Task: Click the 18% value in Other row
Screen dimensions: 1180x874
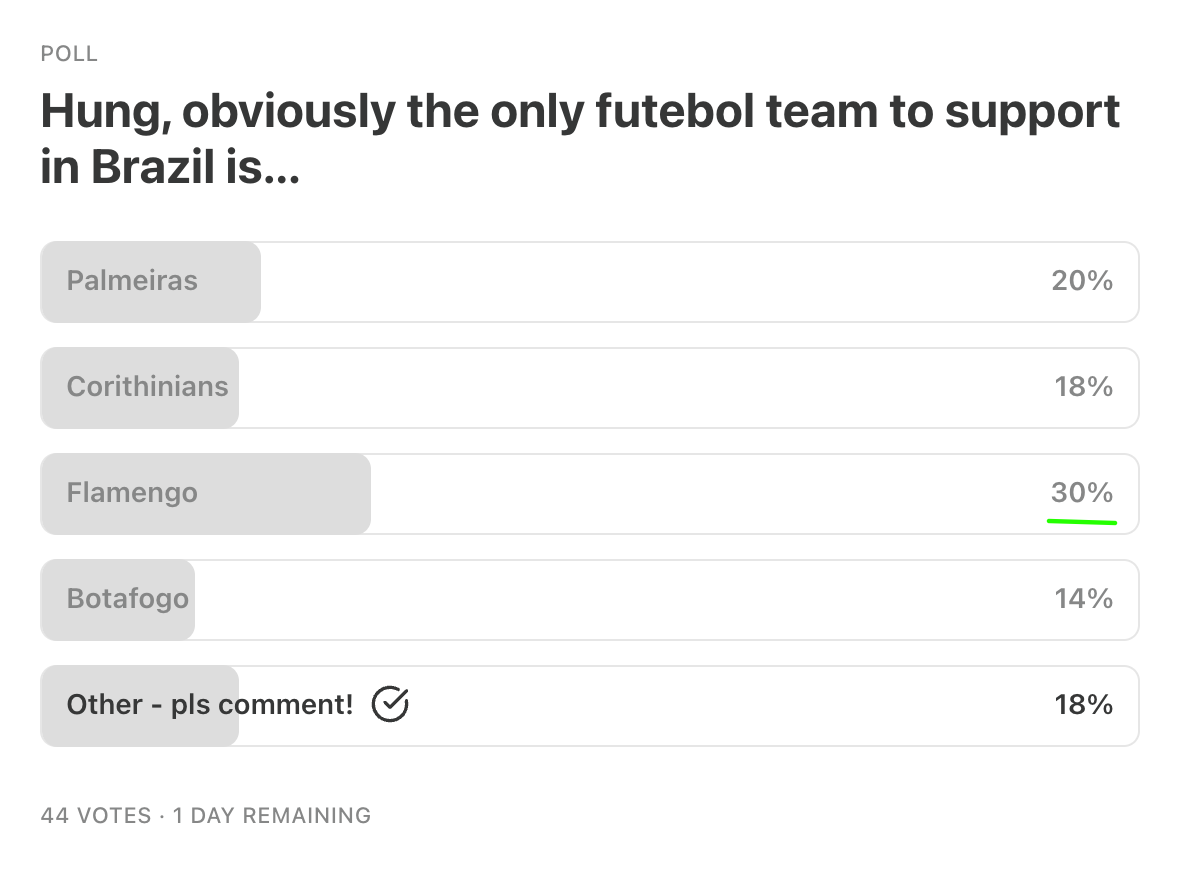Action: pyautogui.click(x=1083, y=705)
